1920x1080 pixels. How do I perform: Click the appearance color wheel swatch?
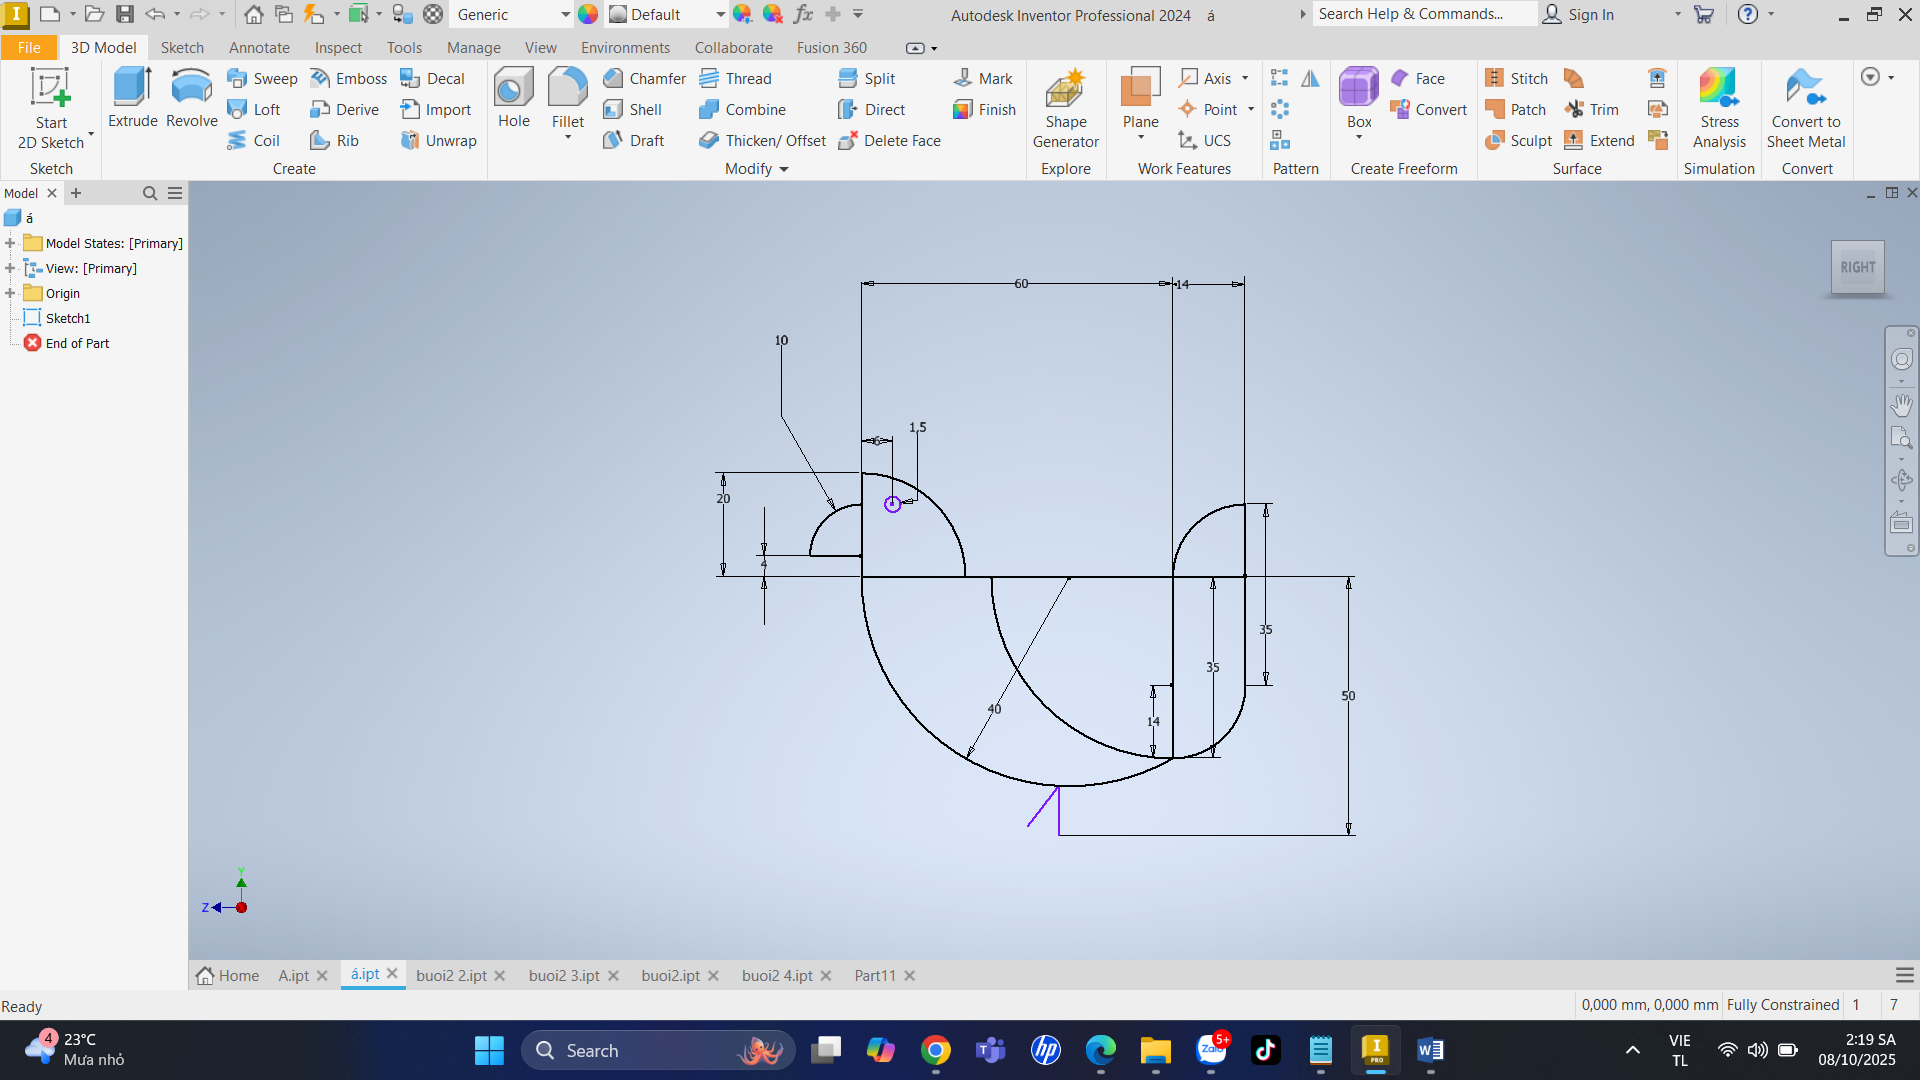[x=588, y=15]
